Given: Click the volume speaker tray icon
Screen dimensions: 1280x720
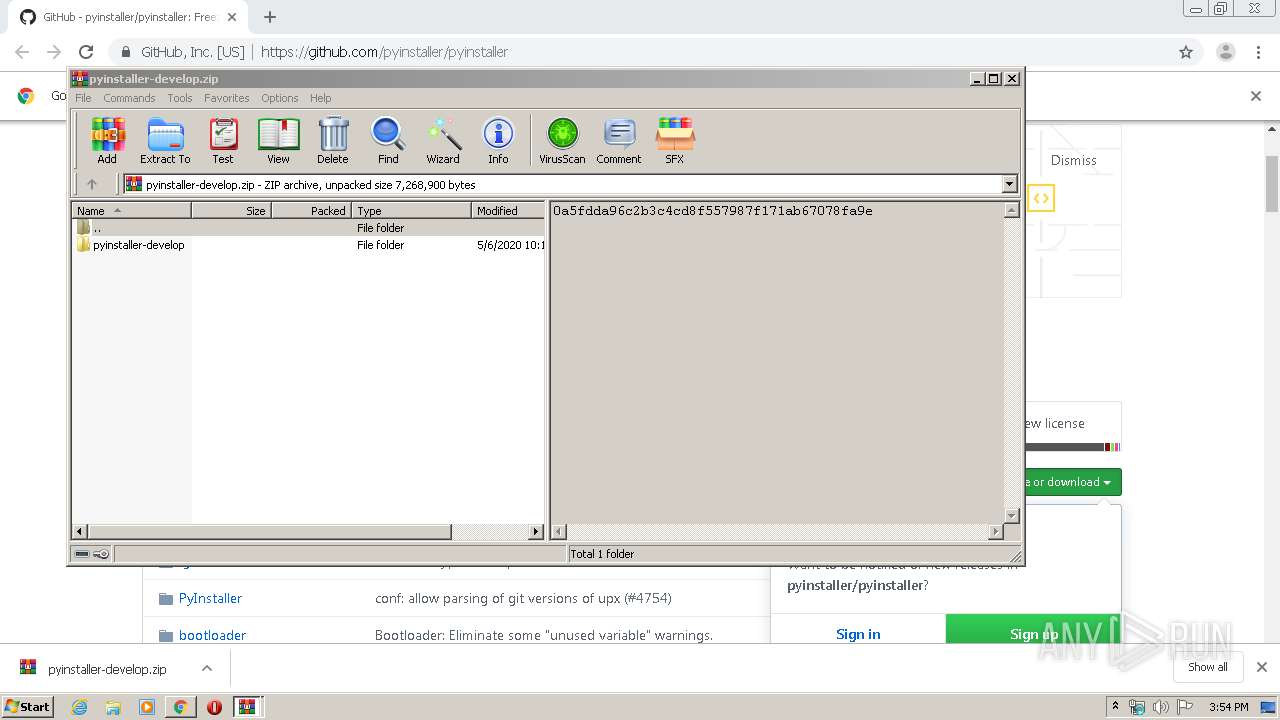Looking at the screenshot, I should [x=1160, y=707].
